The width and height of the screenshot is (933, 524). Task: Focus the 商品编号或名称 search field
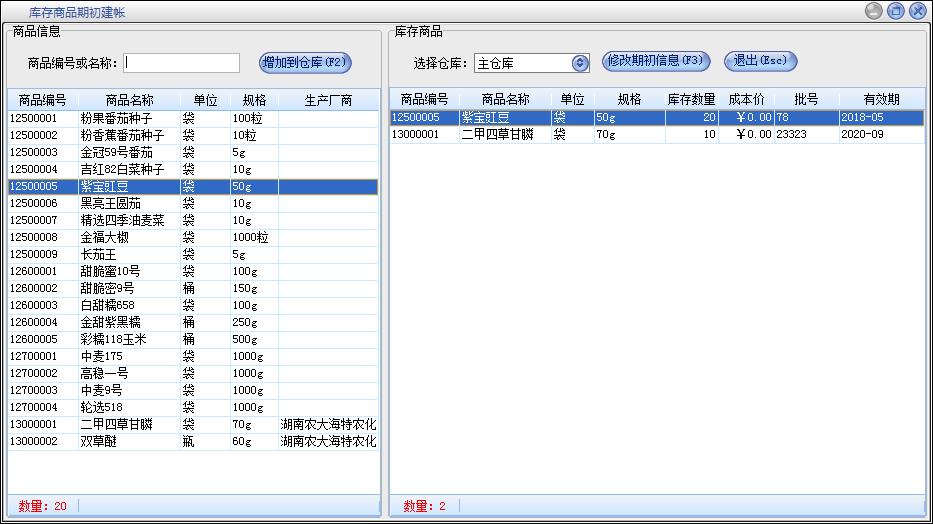tap(182, 63)
